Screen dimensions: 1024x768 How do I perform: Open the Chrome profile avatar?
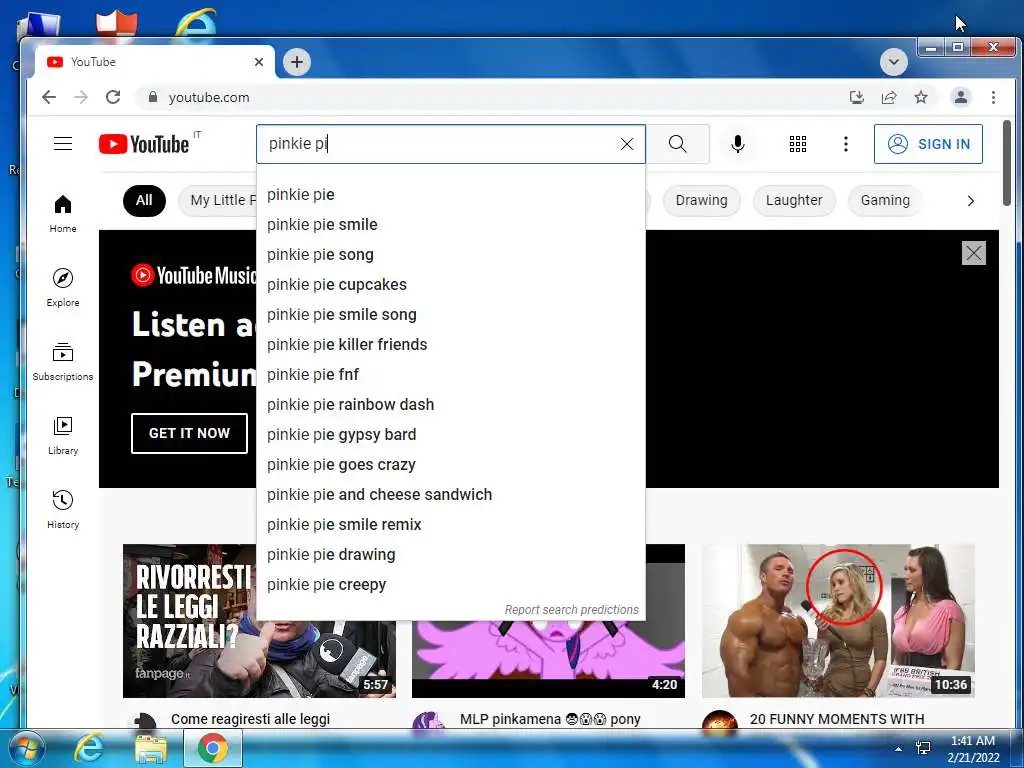961,97
